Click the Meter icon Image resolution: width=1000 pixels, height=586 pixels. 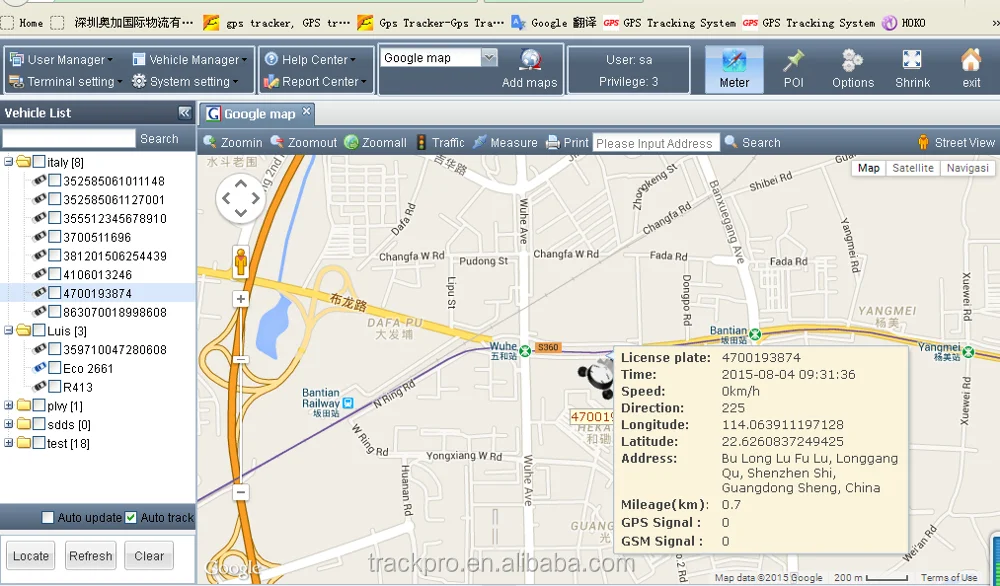733,66
